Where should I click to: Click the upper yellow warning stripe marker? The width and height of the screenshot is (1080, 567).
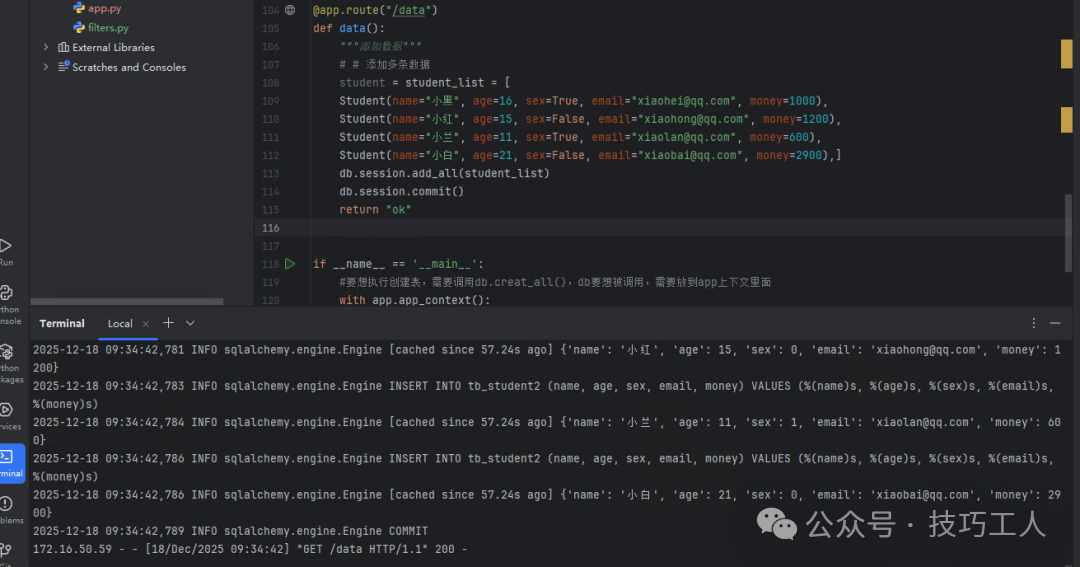1066,54
